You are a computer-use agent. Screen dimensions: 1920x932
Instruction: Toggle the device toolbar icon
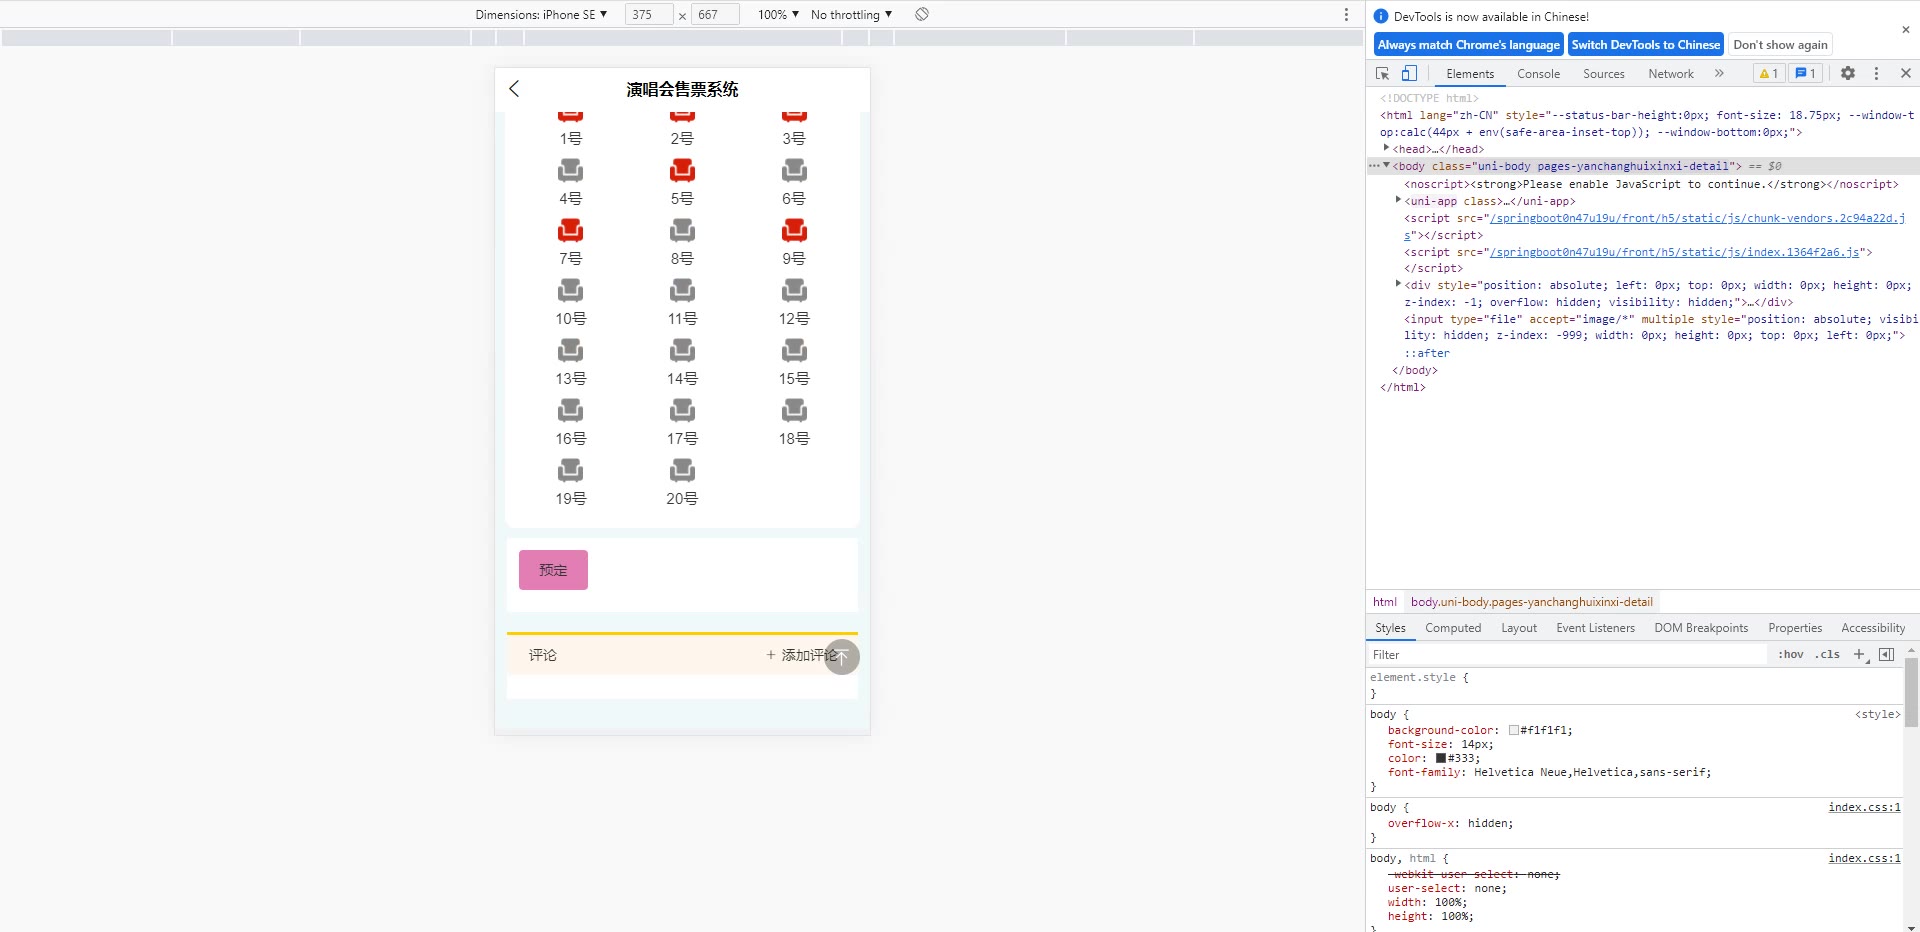pos(1409,73)
